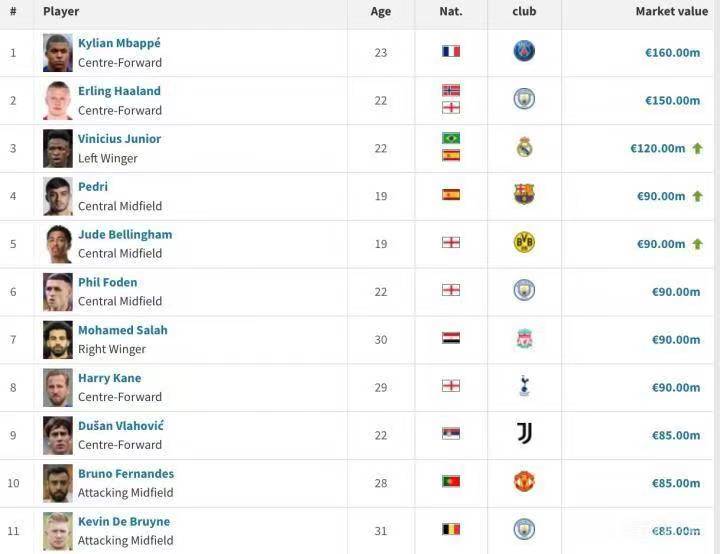Click Vinicius Junior's portrait thumbnail

click(58, 148)
